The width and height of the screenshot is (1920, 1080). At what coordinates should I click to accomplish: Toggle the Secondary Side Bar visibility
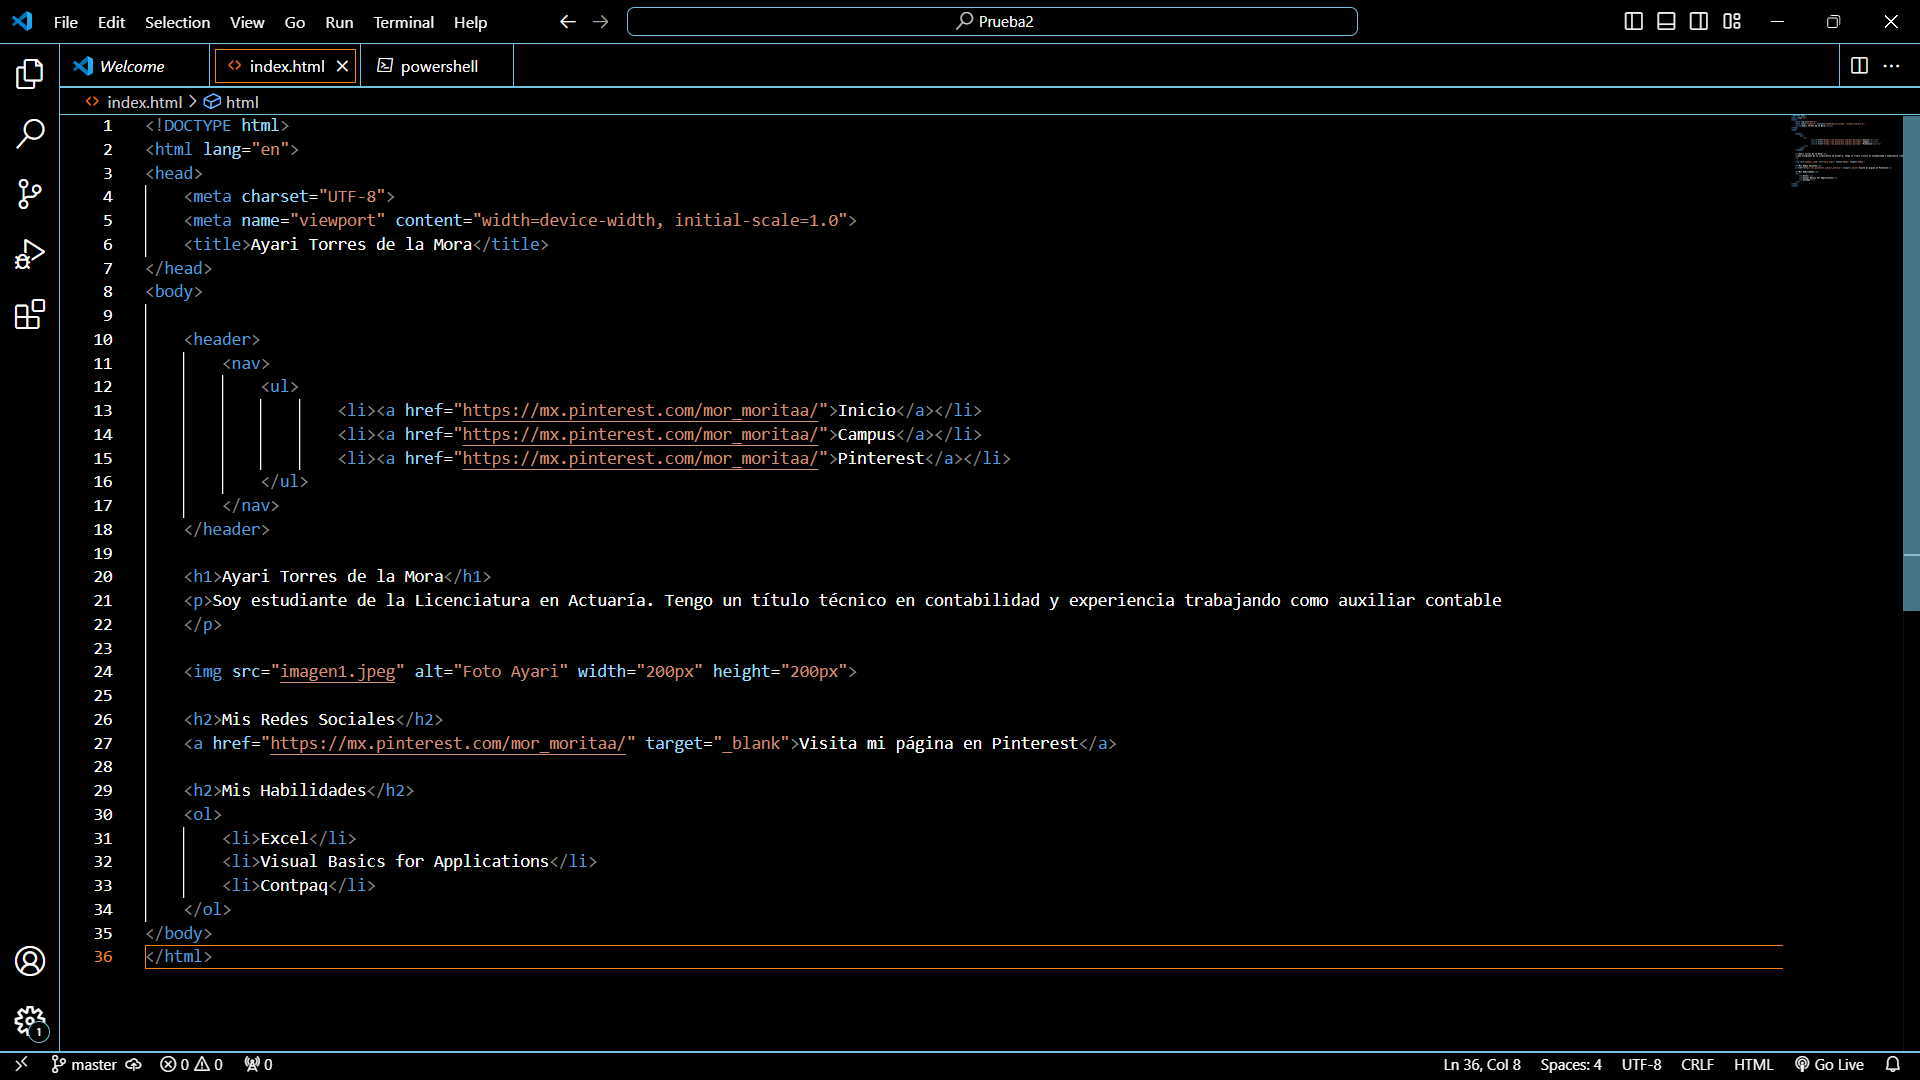1699,20
